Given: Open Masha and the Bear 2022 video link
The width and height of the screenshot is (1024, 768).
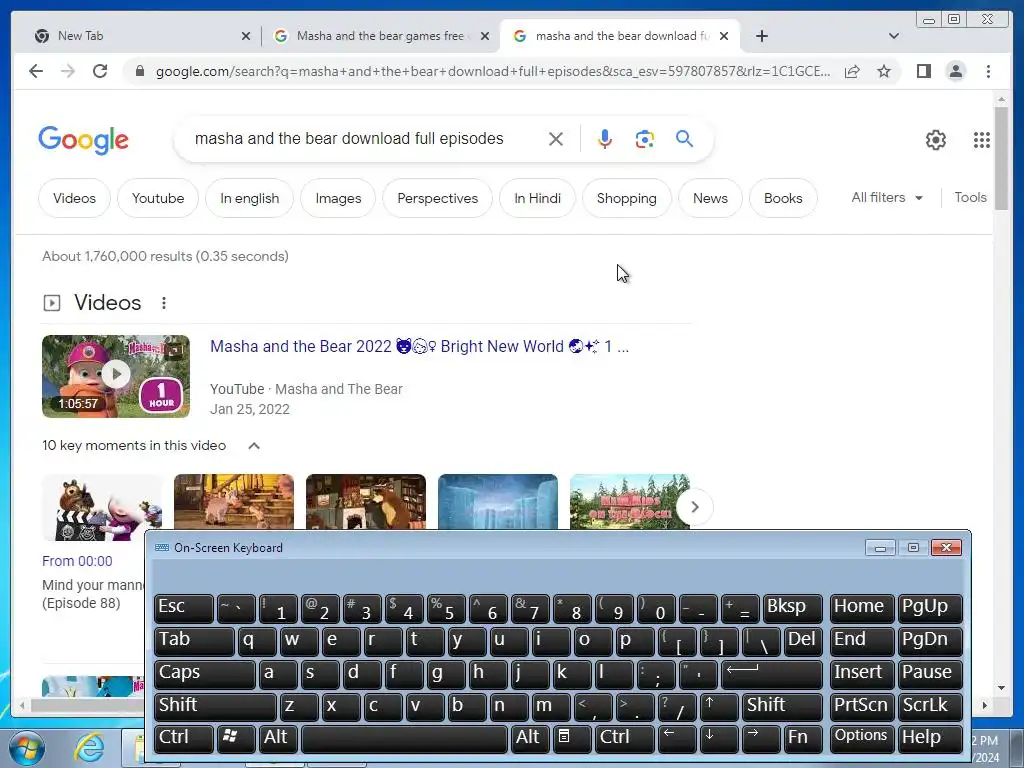Looking at the screenshot, I should coord(419,346).
